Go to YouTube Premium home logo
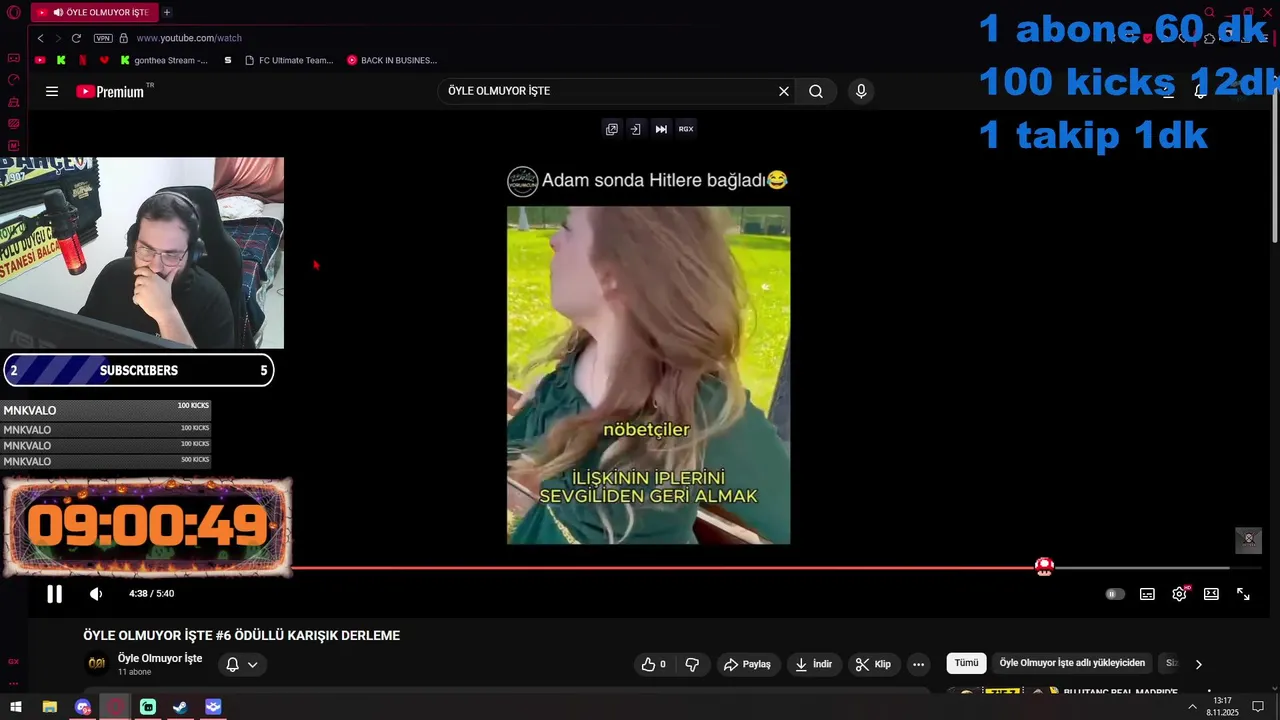The image size is (1280, 720). [110, 91]
